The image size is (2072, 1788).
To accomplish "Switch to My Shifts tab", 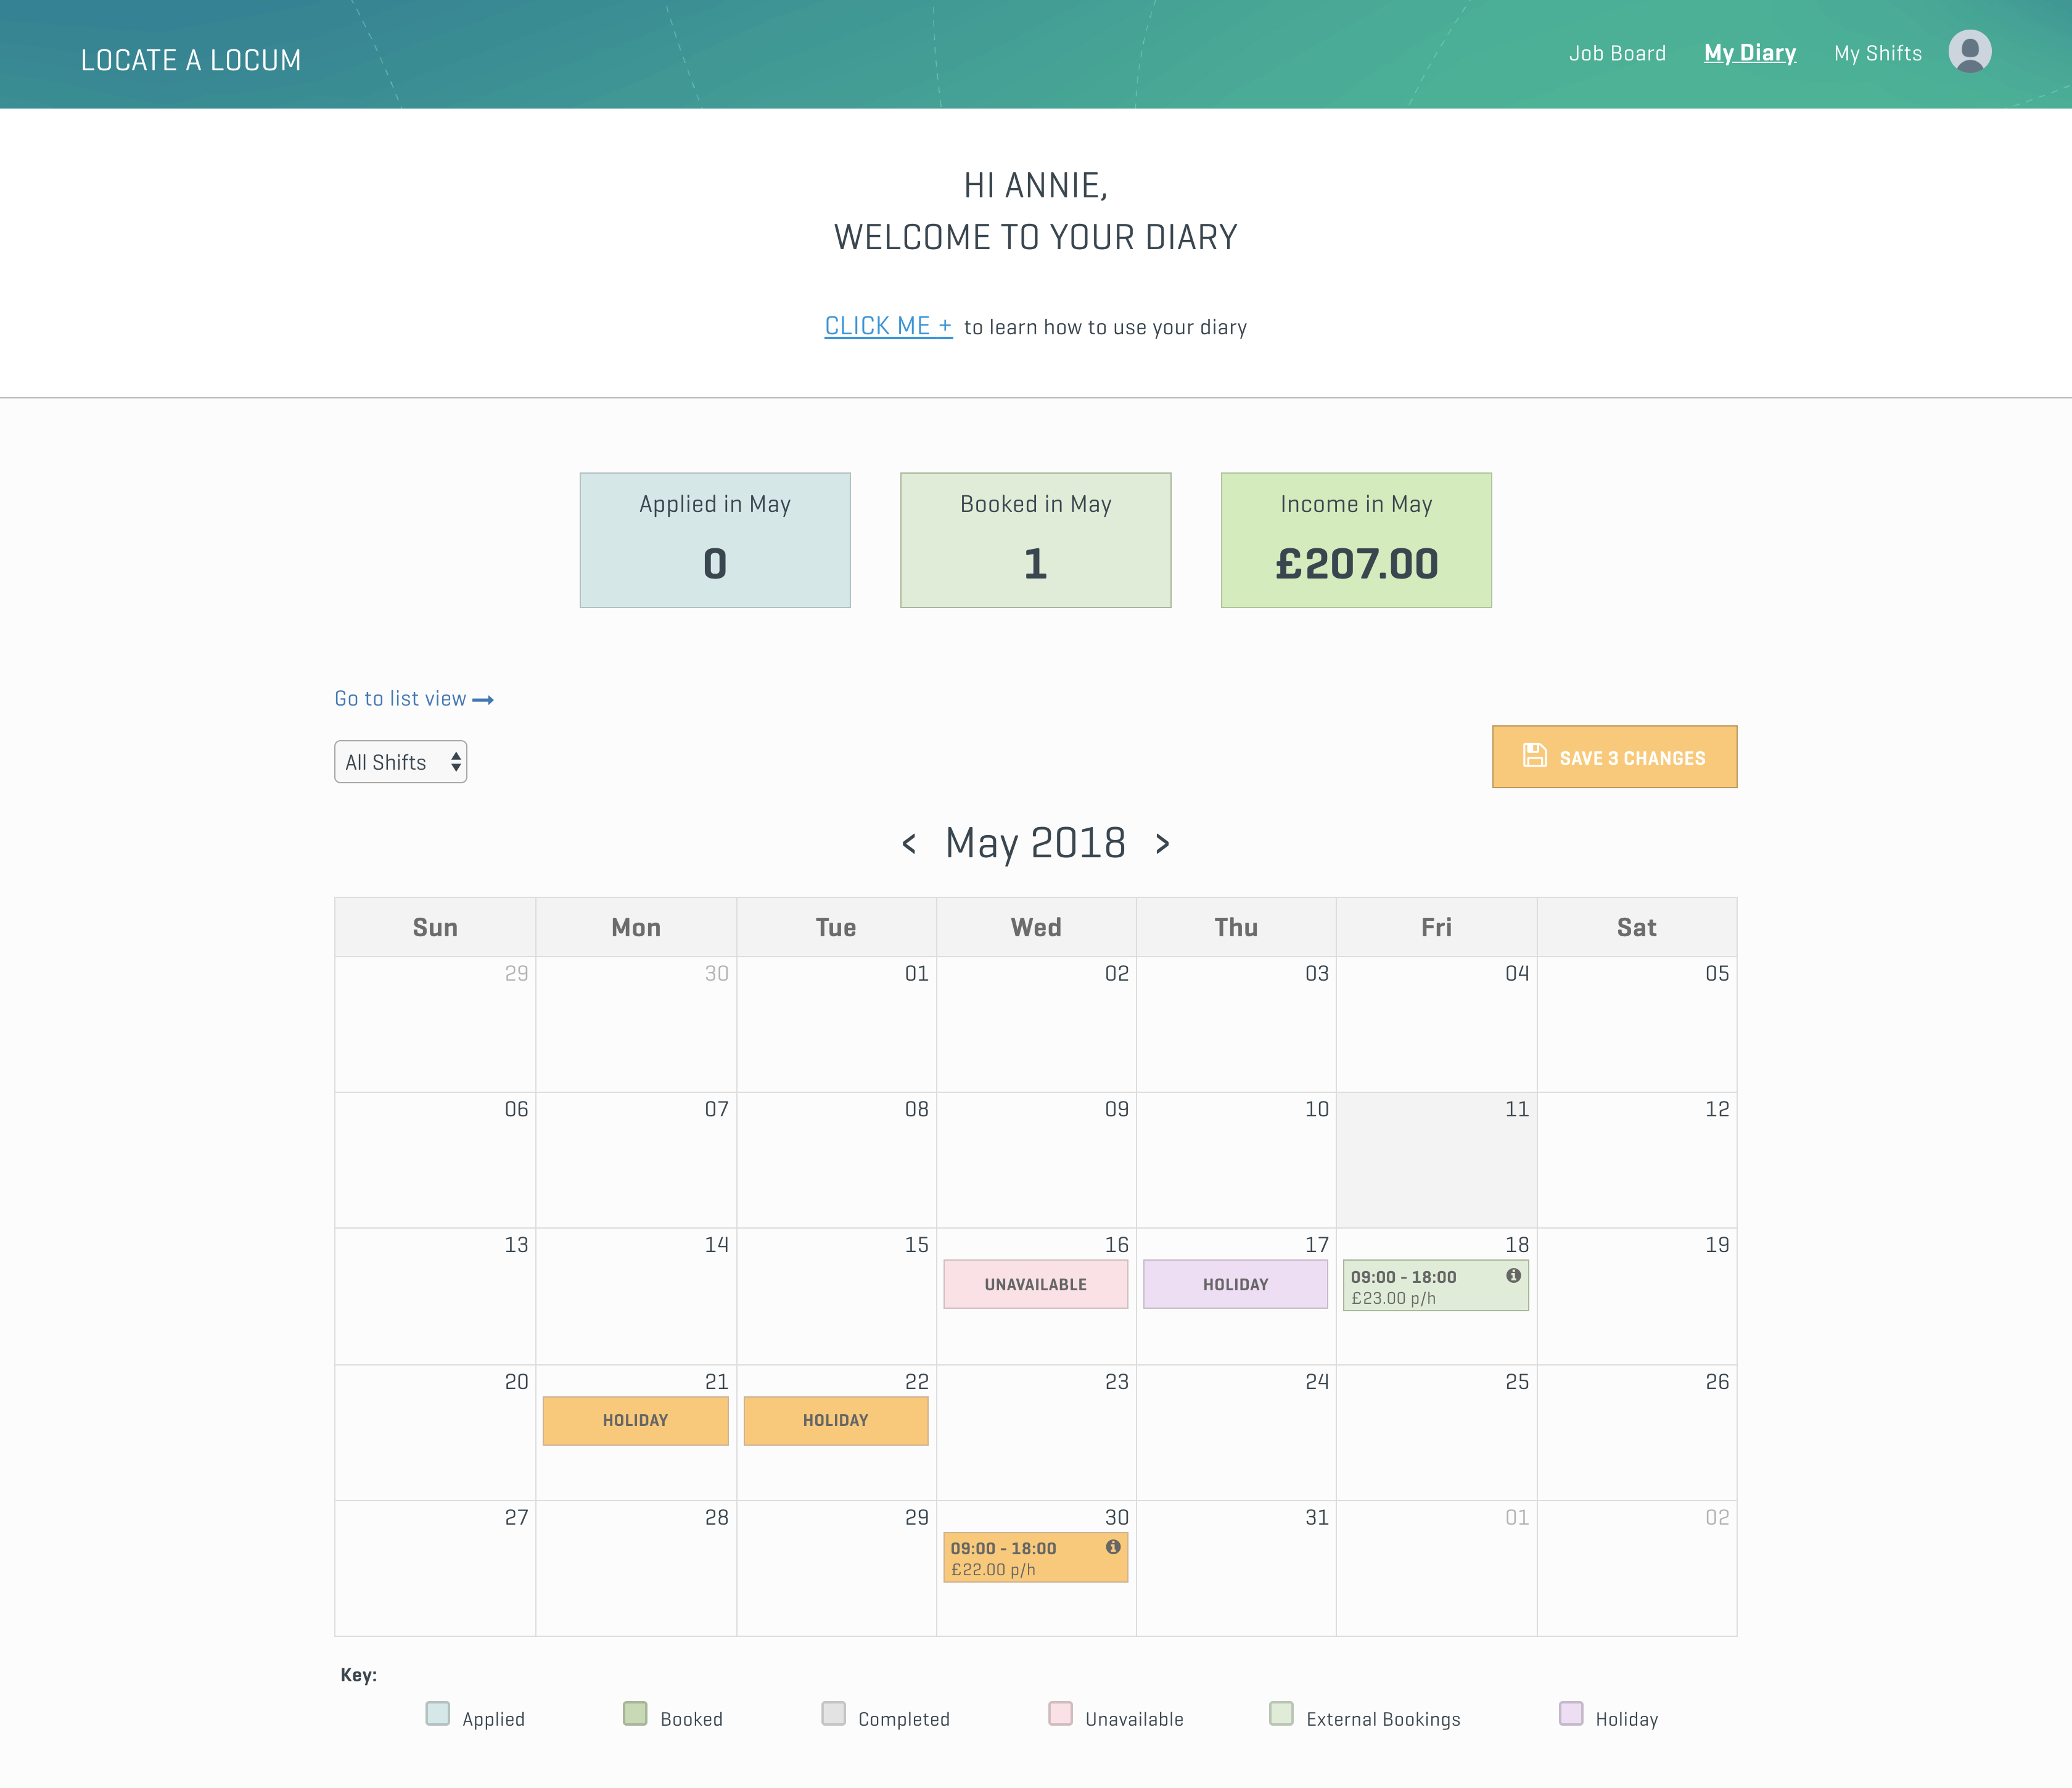I will point(1877,53).
